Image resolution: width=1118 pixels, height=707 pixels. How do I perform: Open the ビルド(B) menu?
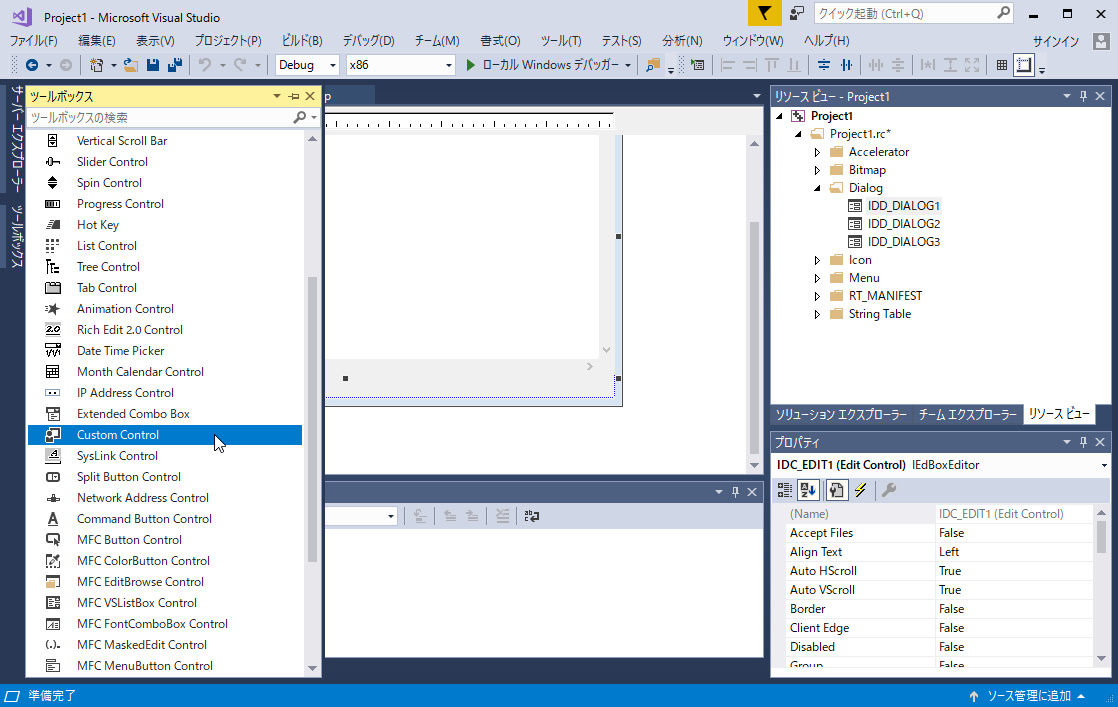point(302,41)
